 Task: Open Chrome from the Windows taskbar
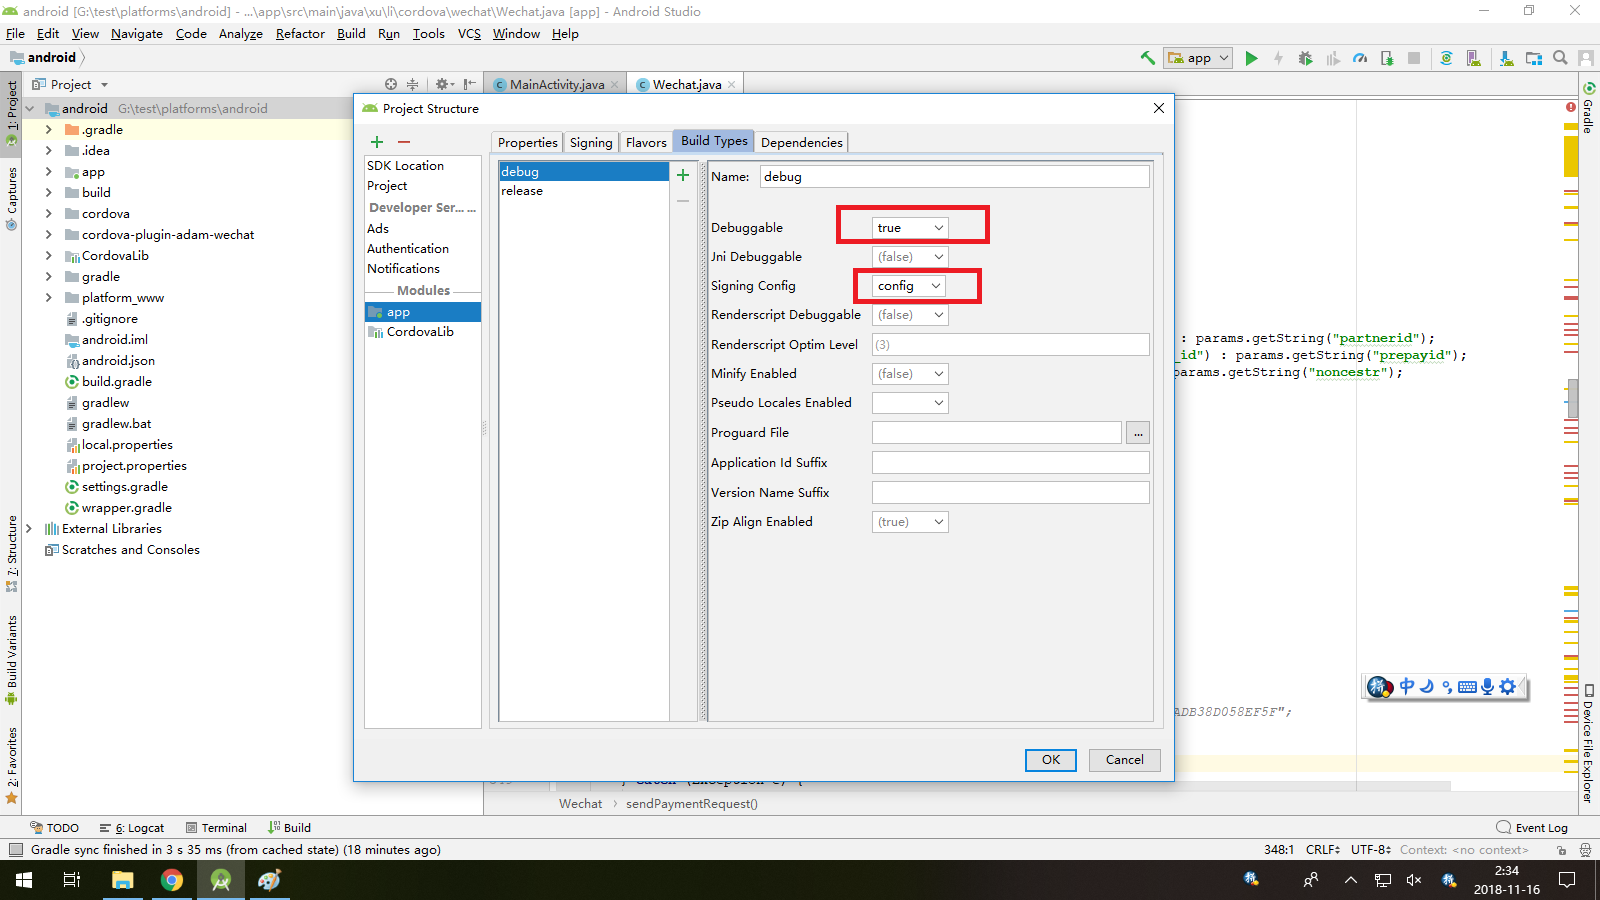pos(172,880)
